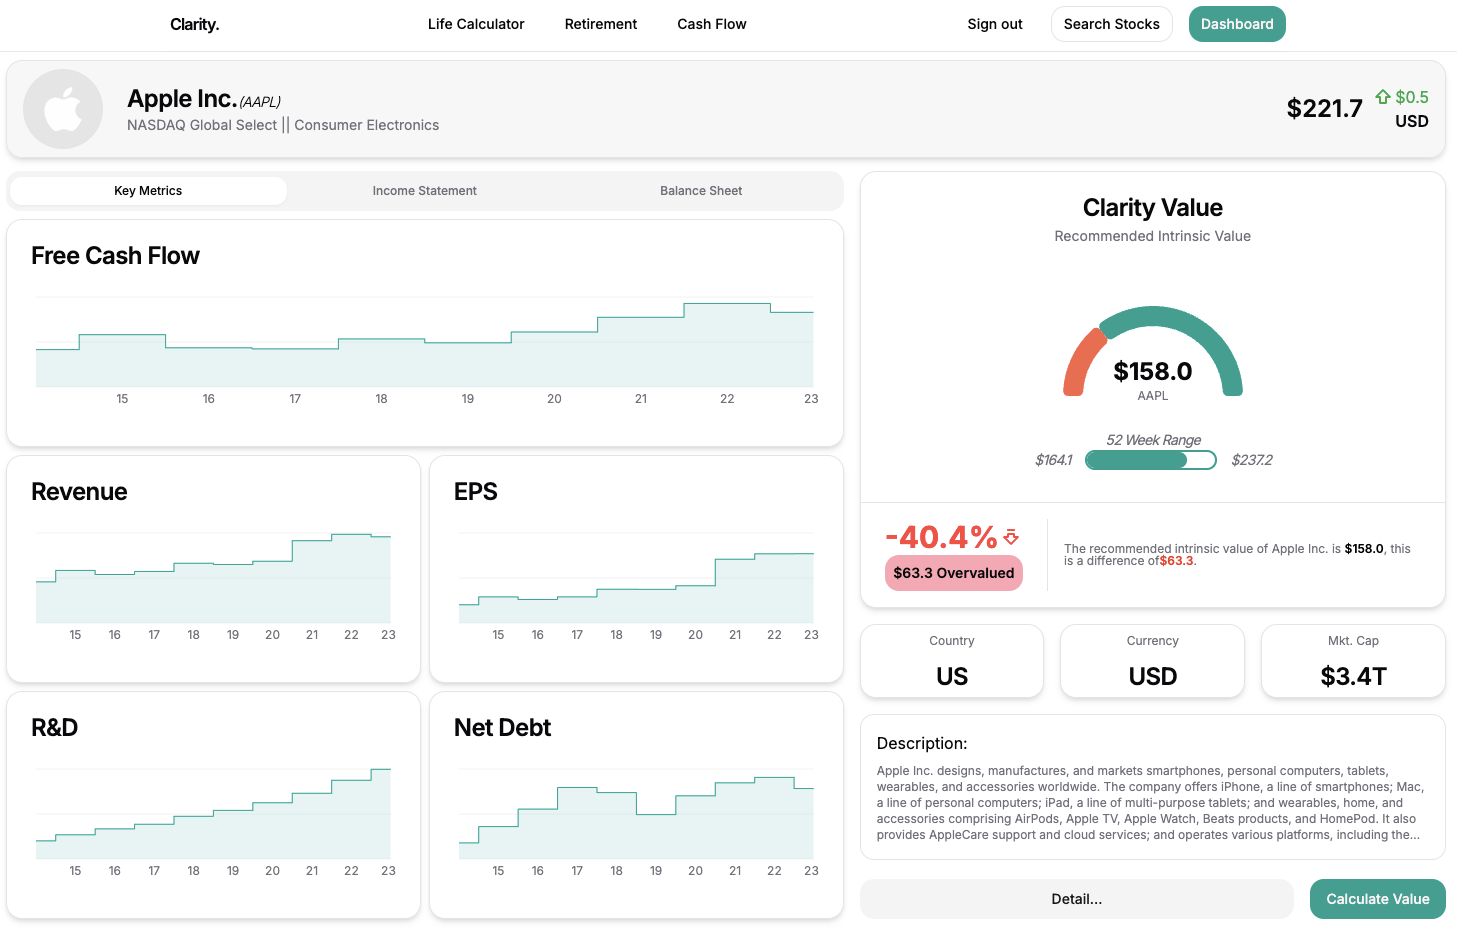Click the Free Cash Flow chart
Viewport: 1457px width, 929px height.
[424, 345]
